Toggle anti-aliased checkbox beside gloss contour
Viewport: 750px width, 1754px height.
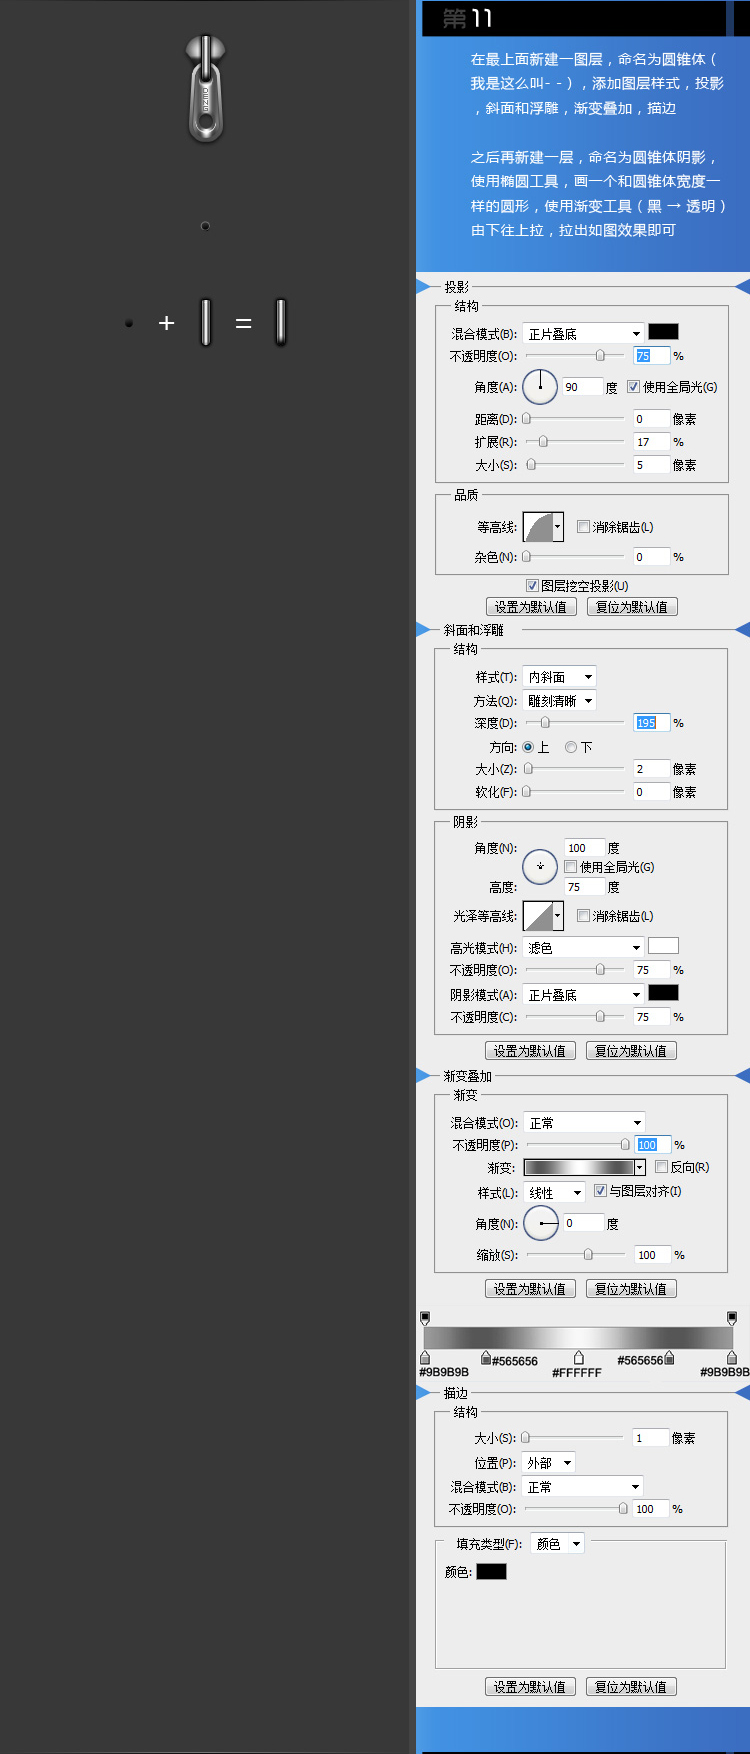tap(583, 916)
